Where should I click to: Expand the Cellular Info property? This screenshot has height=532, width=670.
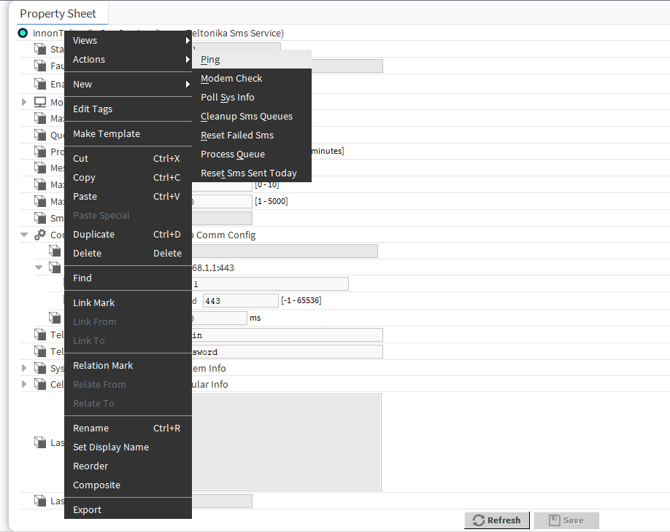pyautogui.click(x=25, y=384)
